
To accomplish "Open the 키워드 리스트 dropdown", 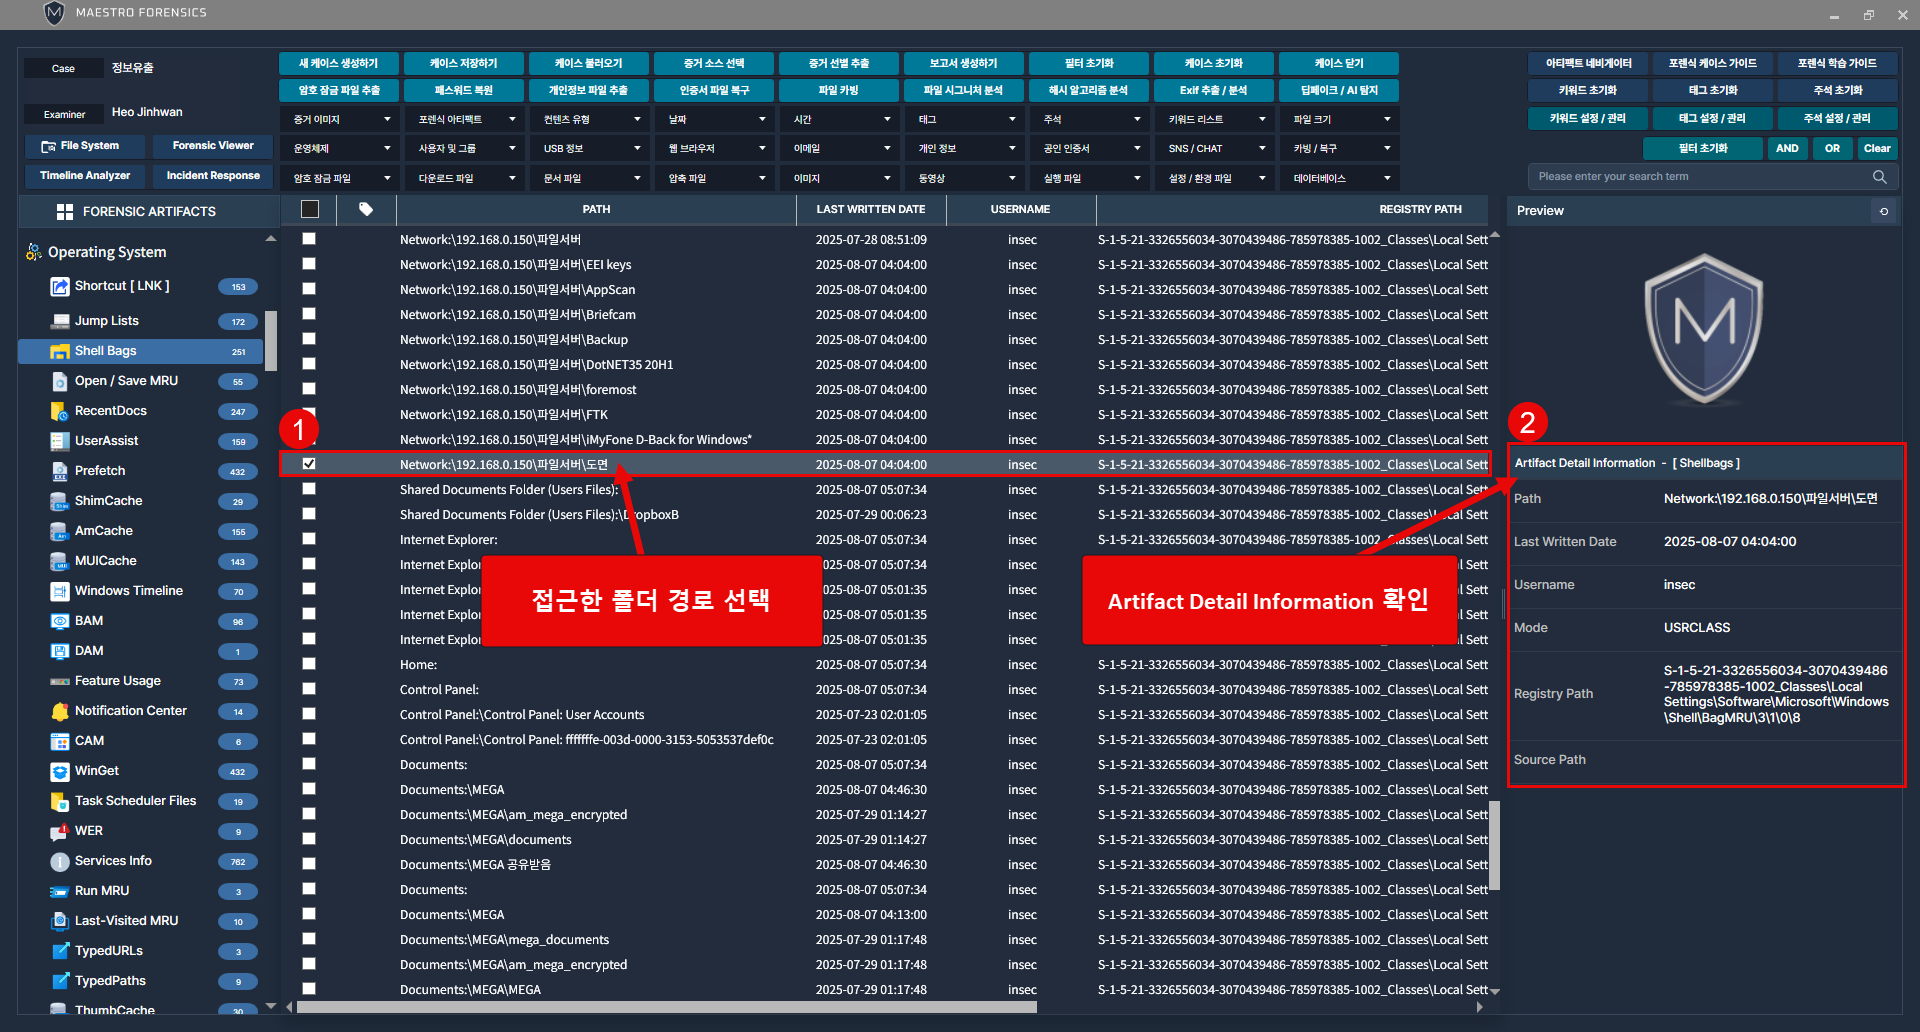I will coord(1213,120).
